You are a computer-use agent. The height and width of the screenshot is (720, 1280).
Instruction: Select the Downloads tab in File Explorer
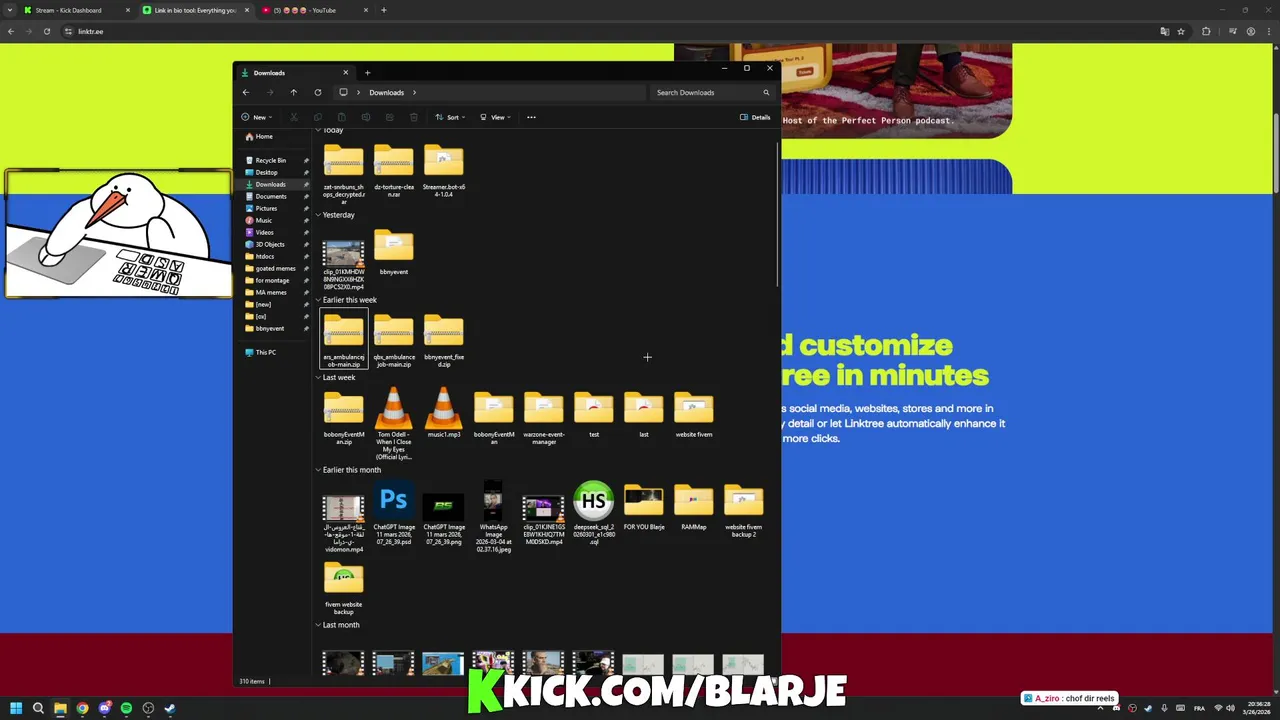pyautogui.click(x=294, y=72)
